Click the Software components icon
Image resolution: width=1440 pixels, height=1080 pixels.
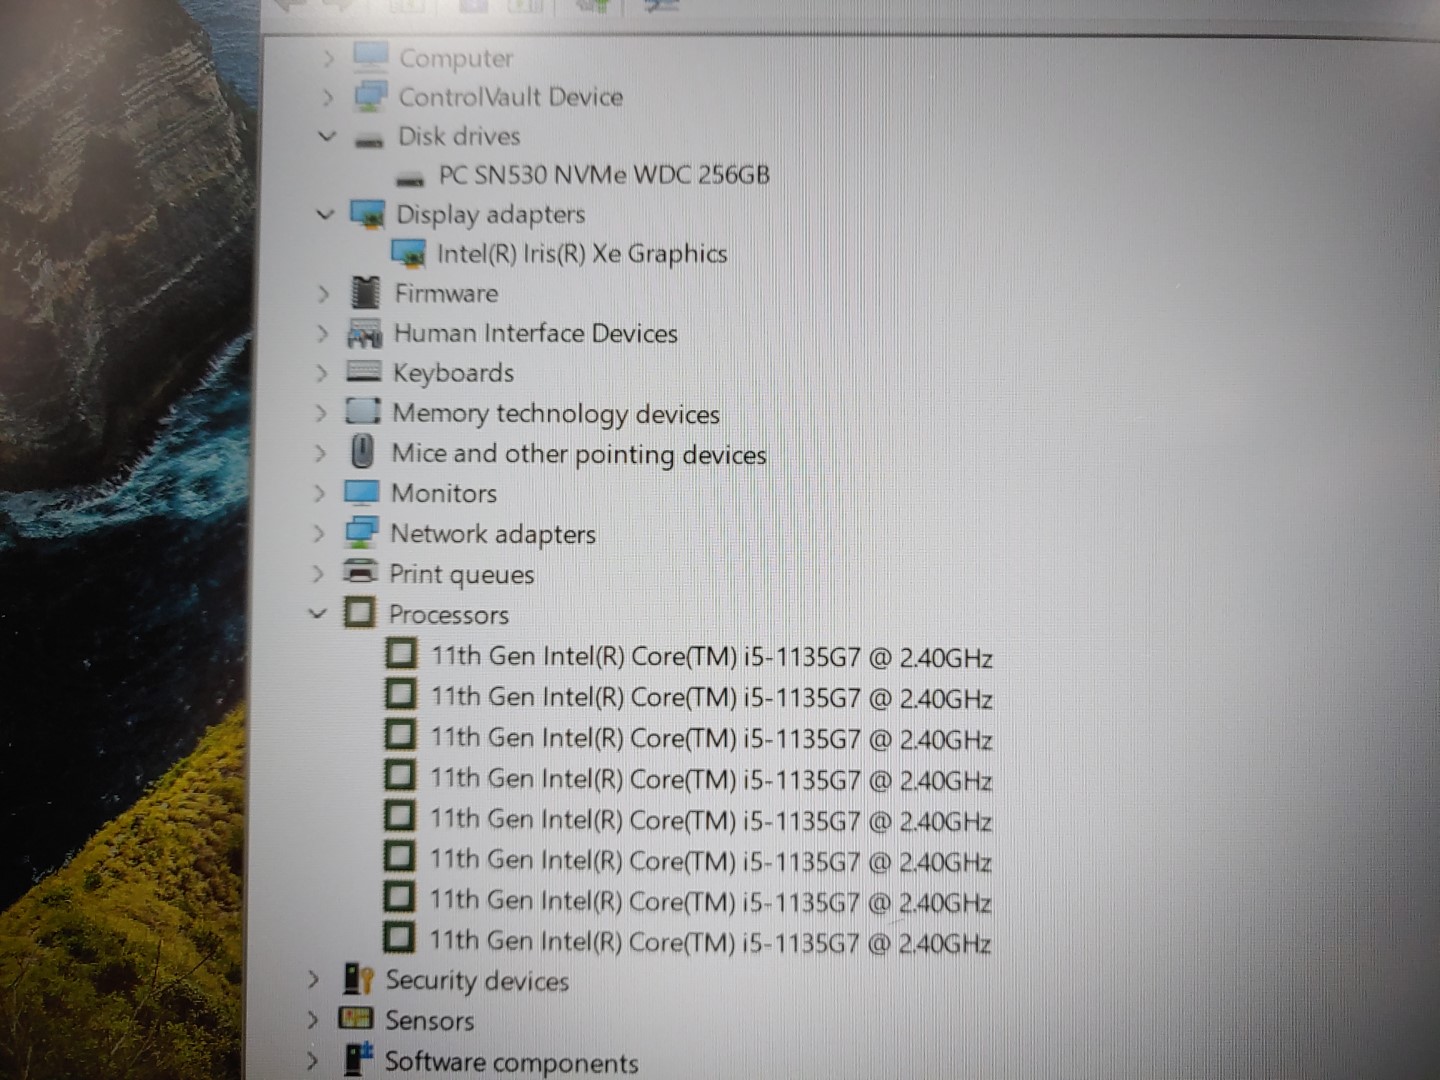point(357,1060)
